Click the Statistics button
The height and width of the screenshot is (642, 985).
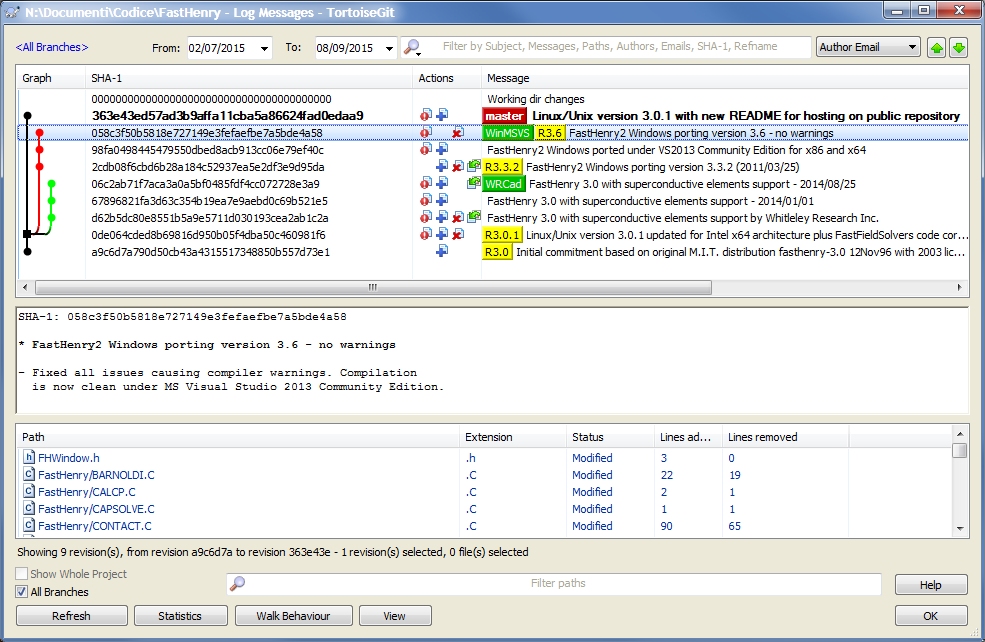point(180,616)
